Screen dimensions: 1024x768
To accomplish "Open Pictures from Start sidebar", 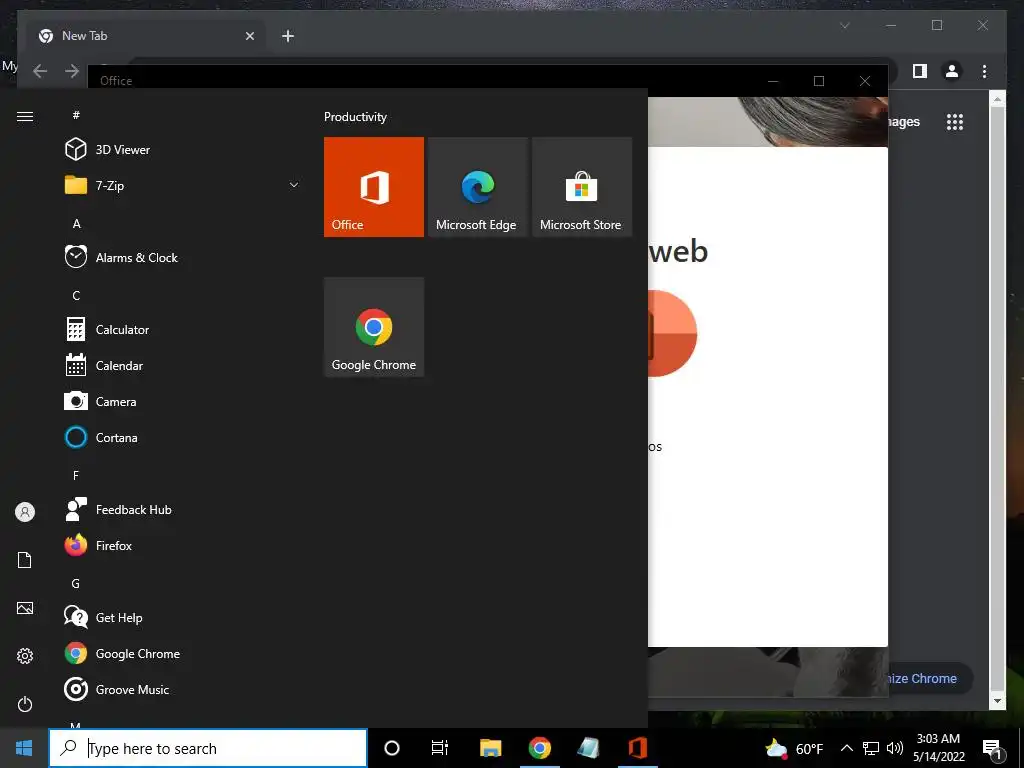I will pyautogui.click(x=25, y=608).
